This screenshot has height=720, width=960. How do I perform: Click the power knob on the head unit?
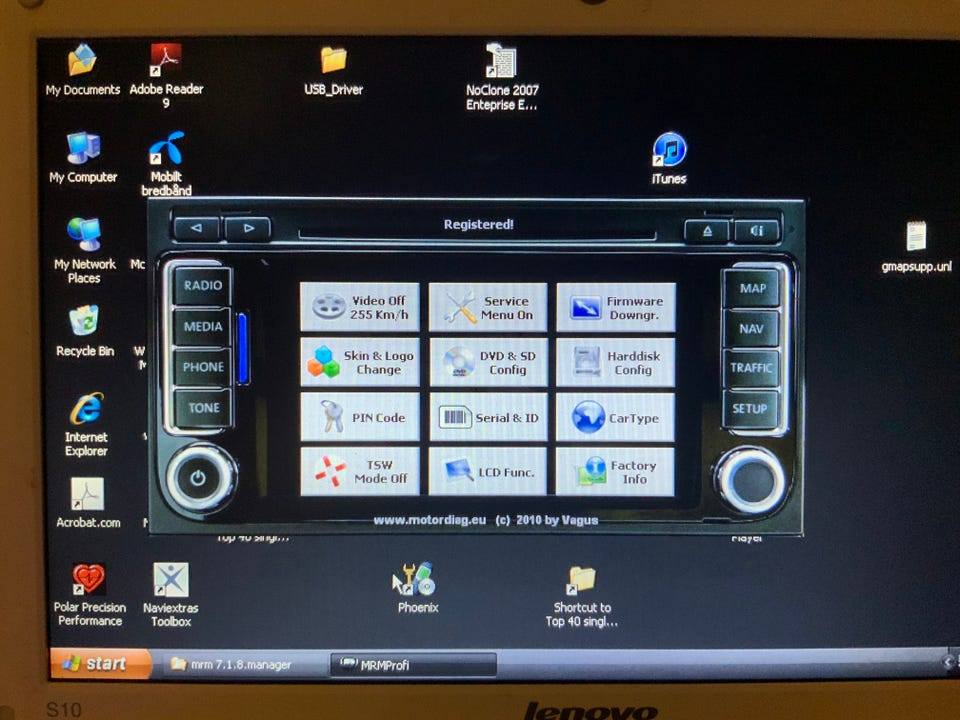tap(198, 478)
